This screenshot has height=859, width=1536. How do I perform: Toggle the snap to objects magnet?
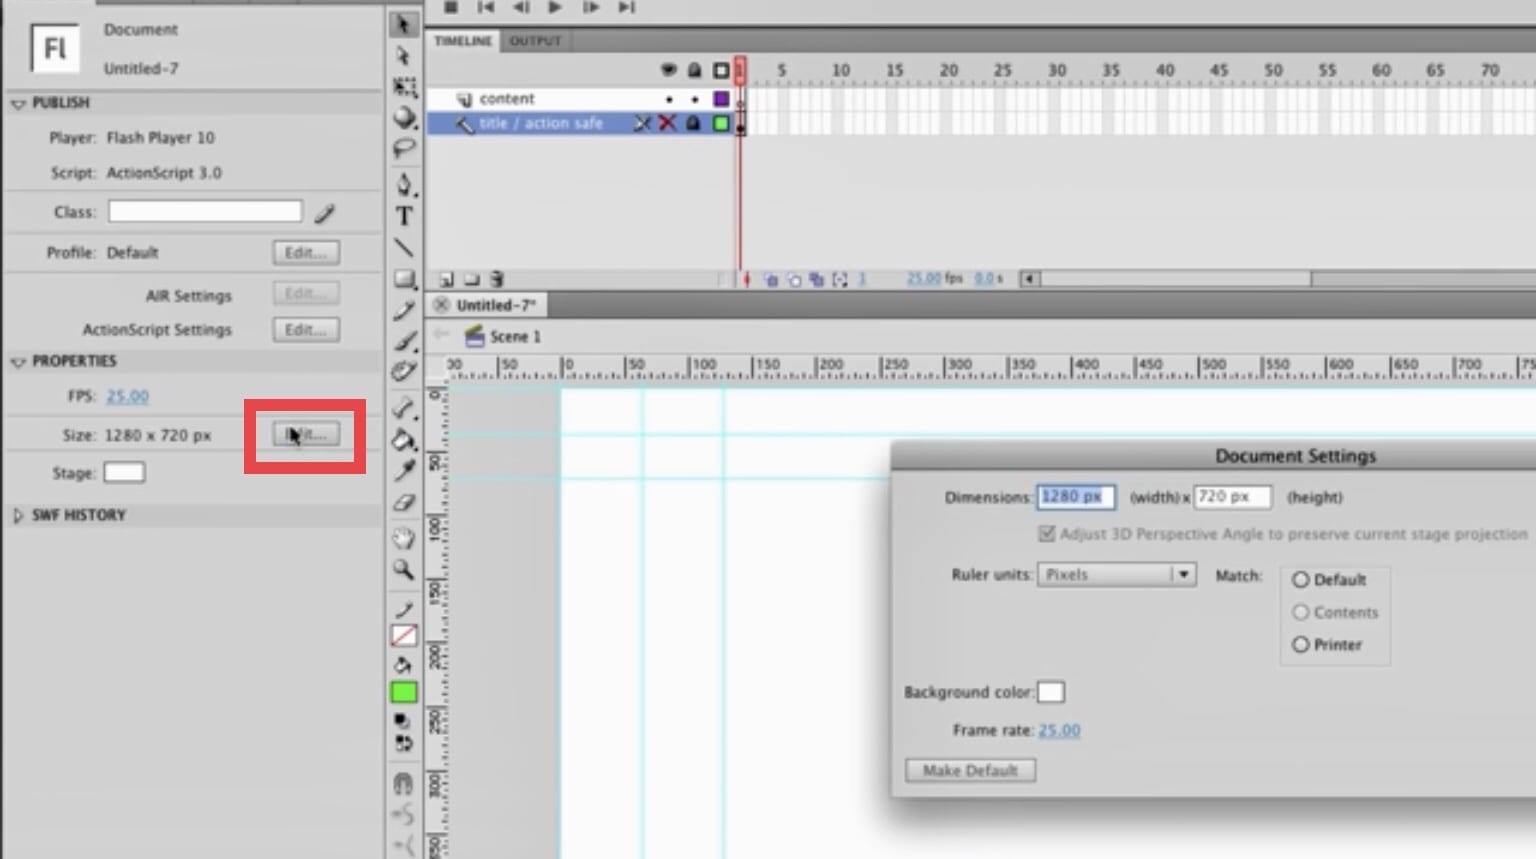click(x=403, y=783)
